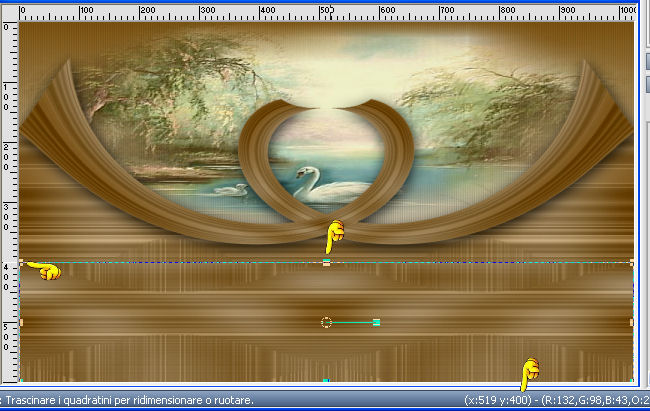Click the left-middle resize handle
Screen dimensions: 650x411
click(x=21, y=322)
